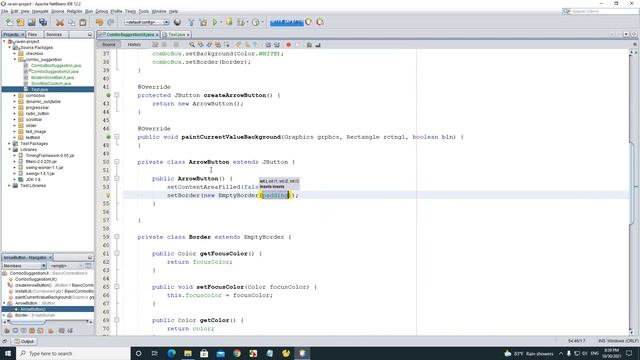Click the Paste clipboard toolbar icon
Viewport: 640px width, 360px height.
coord(83,22)
